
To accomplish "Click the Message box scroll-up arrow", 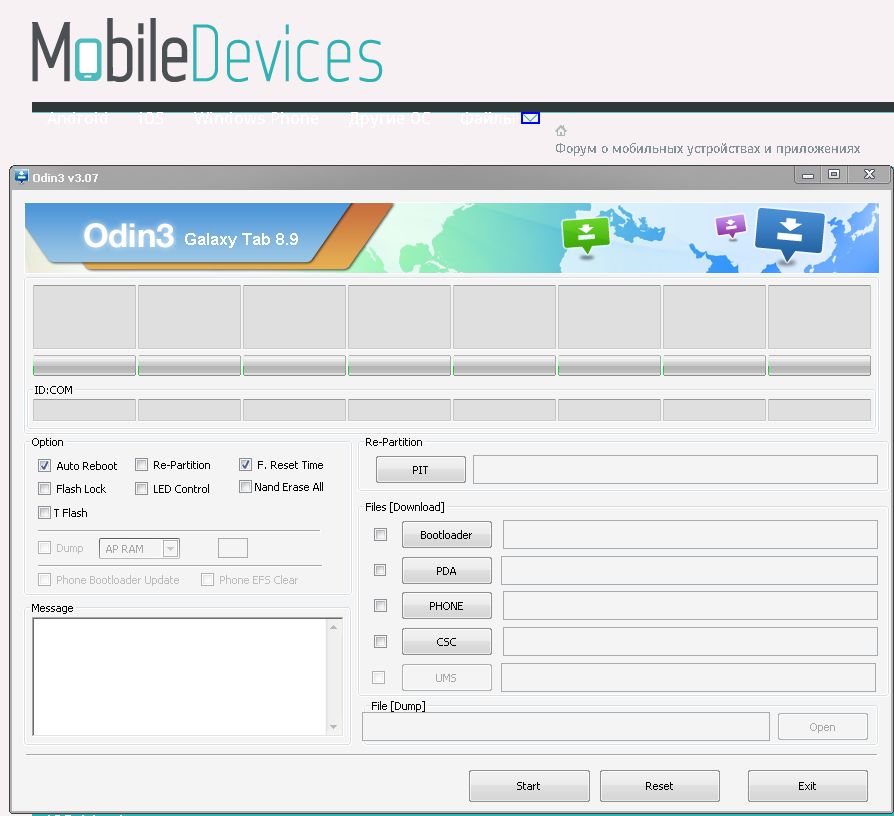I will point(334,627).
